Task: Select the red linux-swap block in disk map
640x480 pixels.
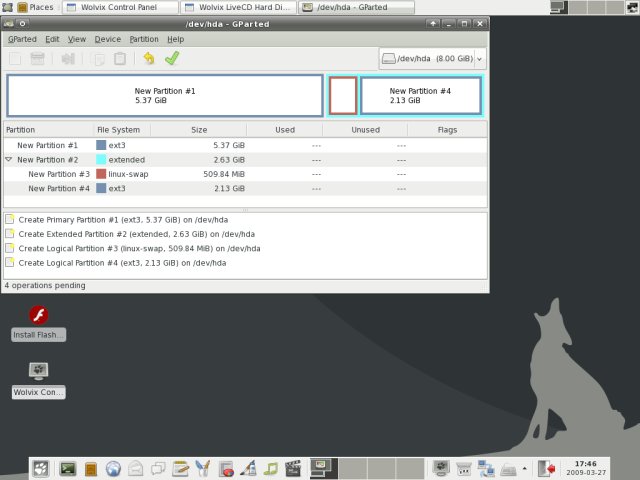Action: click(x=343, y=96)
